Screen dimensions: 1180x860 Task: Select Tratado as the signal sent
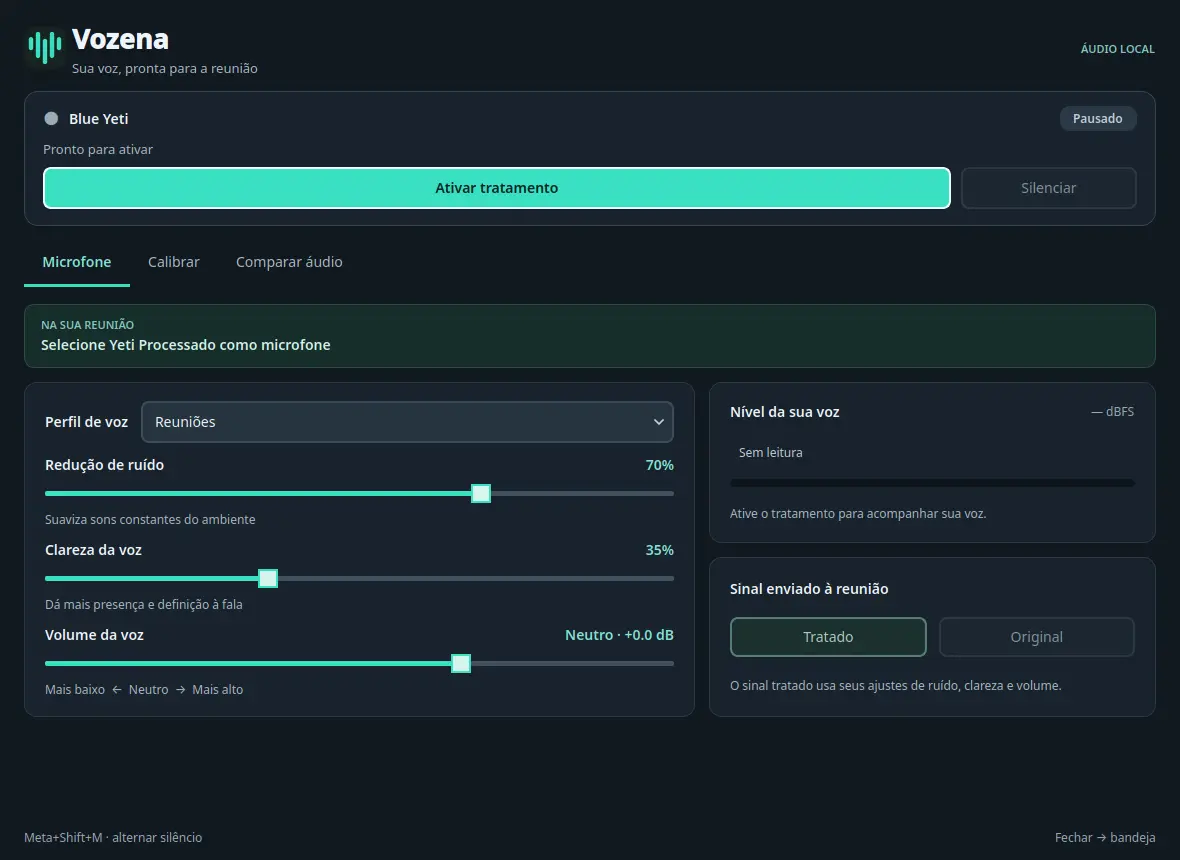click(x=828, y=637)
